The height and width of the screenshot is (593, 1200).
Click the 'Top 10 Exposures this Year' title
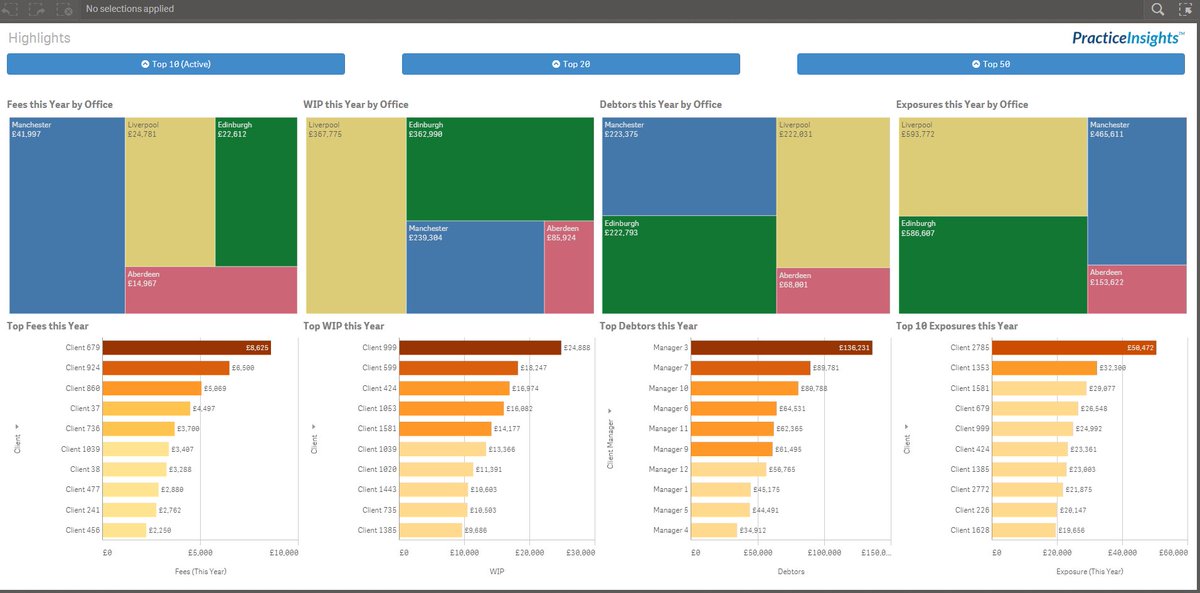[x=957, y=326]
